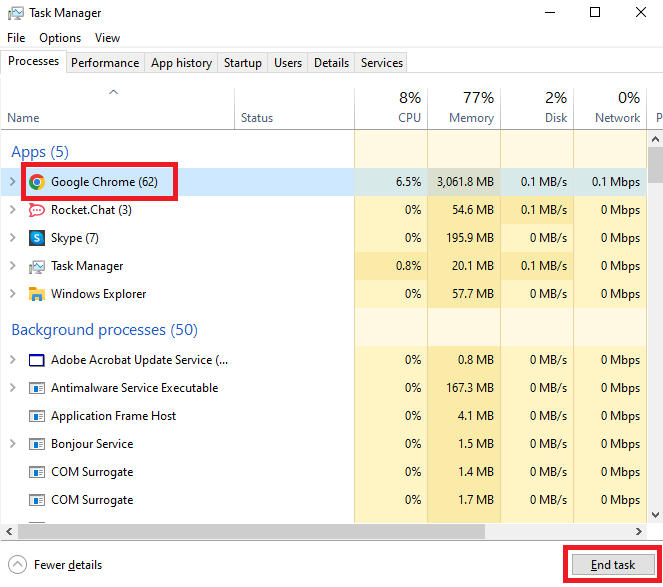Switch to the Services tab

point(382,63)
